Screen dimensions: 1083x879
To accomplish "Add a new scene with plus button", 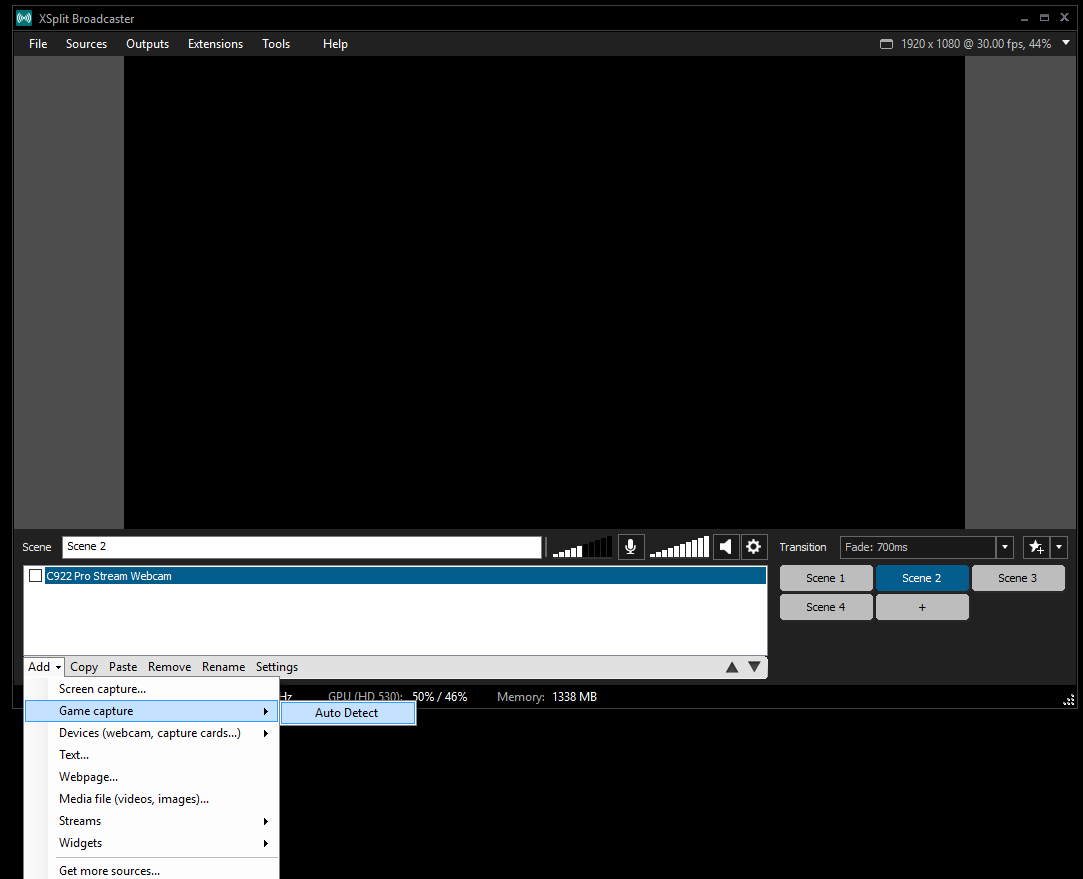I will 922,608.
